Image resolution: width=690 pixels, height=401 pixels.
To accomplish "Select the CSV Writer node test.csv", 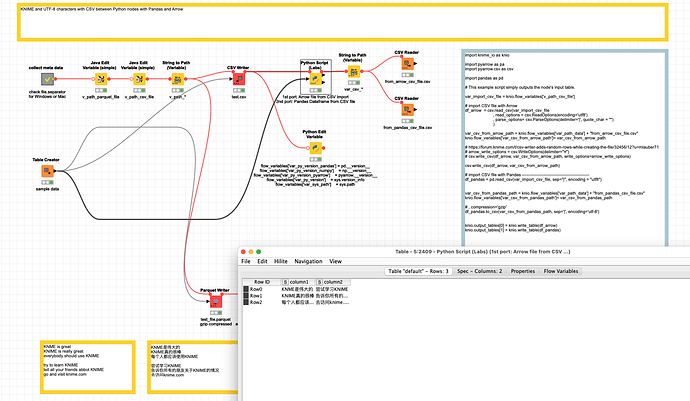I will tap(239, 79).
